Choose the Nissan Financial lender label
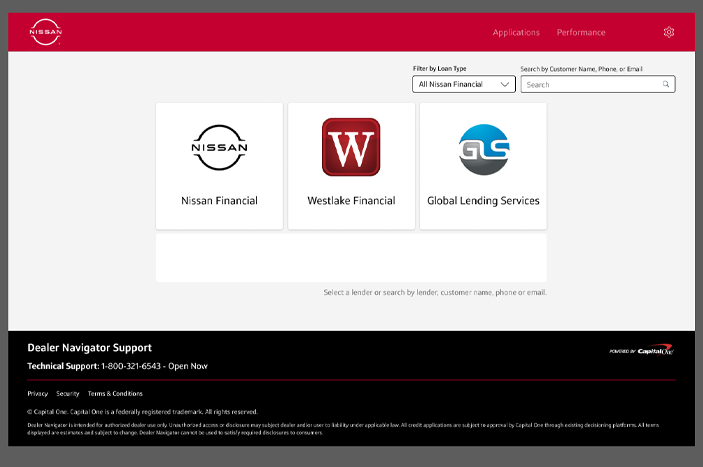703x467 pixels. point(219,201)
